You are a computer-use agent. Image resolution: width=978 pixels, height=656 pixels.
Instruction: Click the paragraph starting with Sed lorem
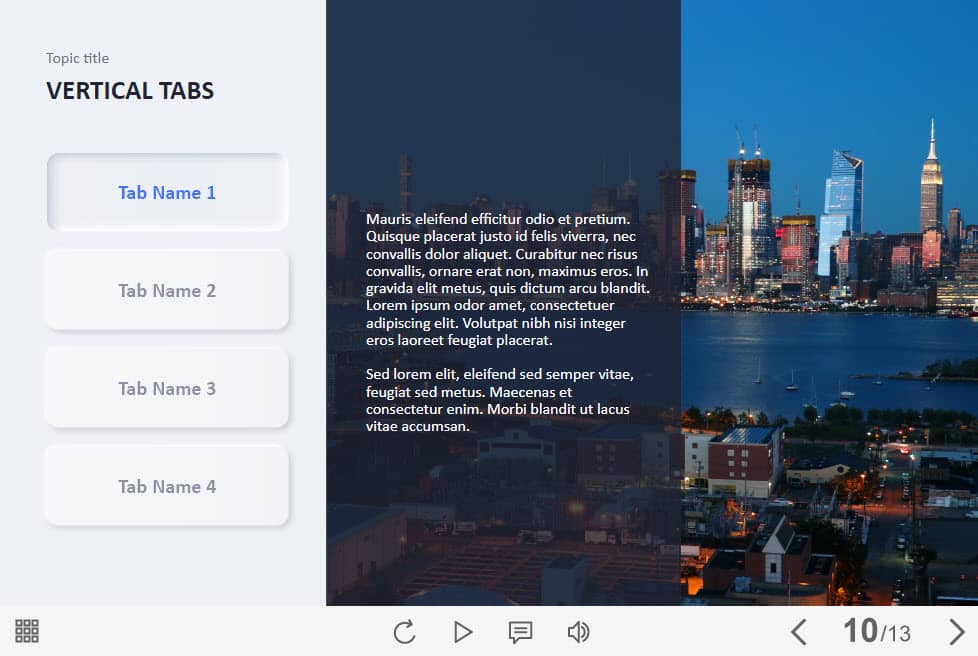coord(500,400)
